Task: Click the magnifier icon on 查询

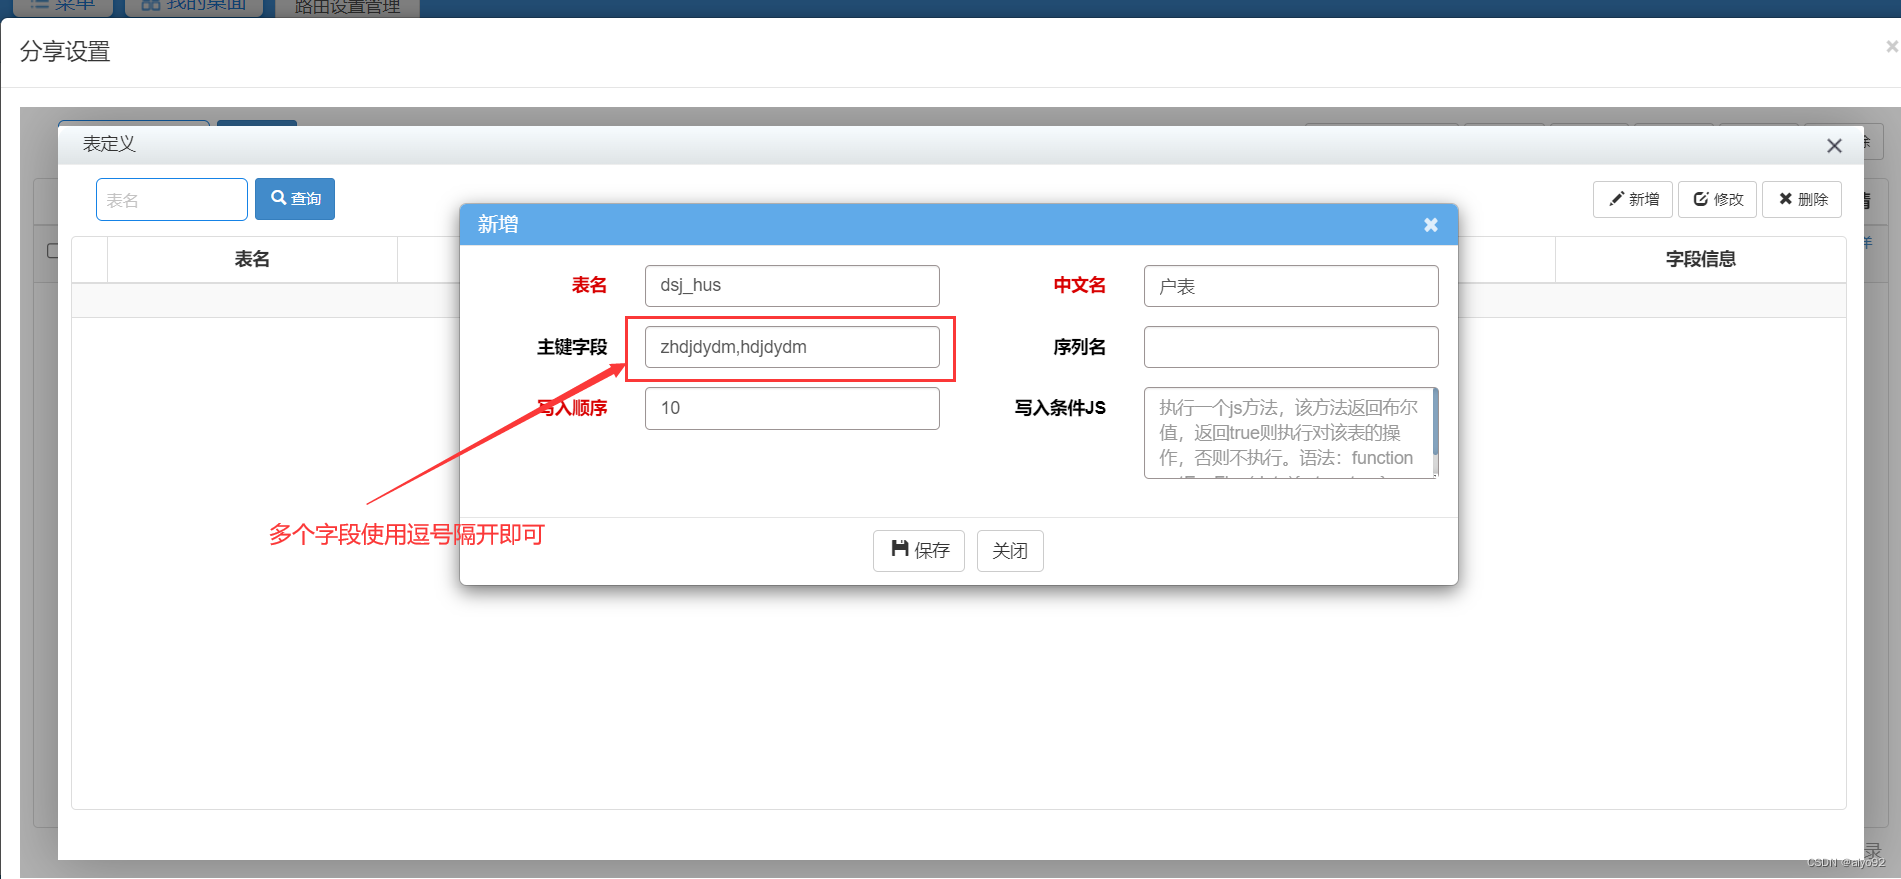Action: 279,197
